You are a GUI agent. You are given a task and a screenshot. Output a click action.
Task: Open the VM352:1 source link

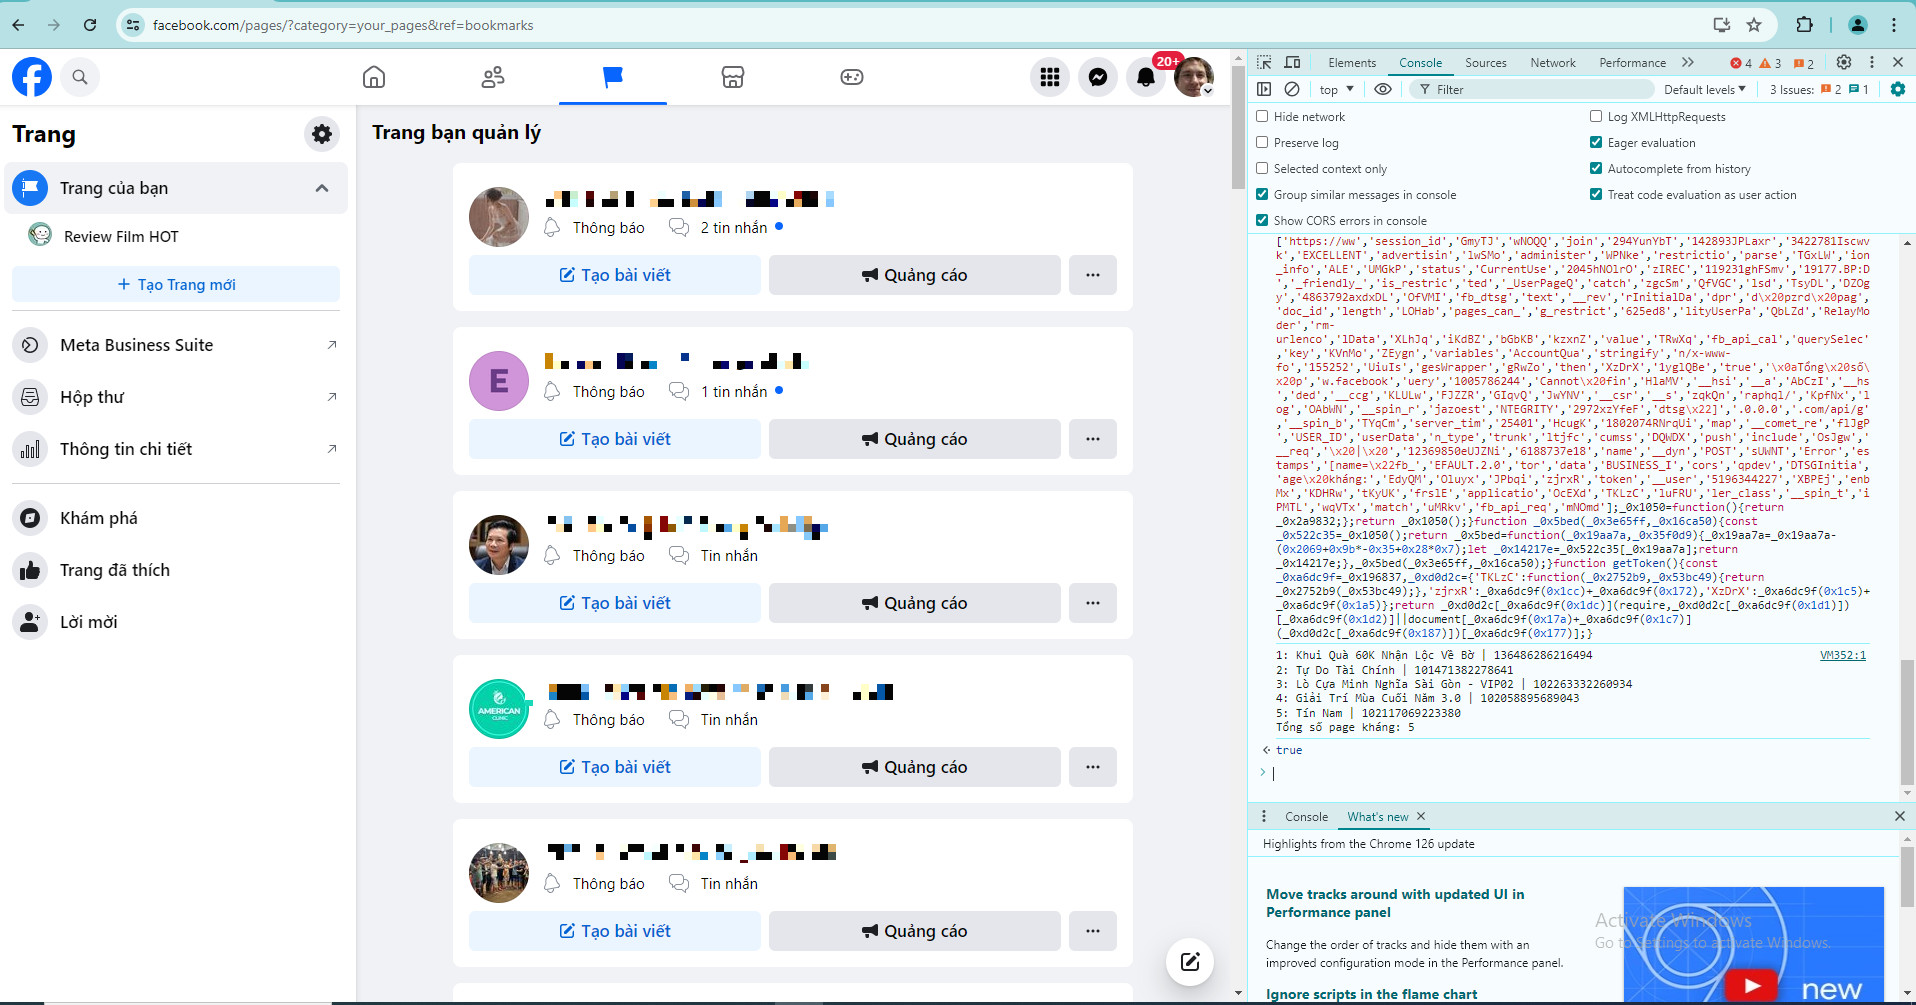coord(1842,656)
